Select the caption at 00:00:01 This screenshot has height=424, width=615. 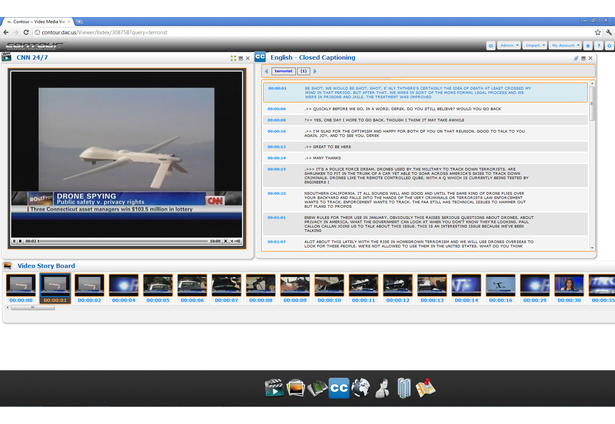[x=425, y=93]
